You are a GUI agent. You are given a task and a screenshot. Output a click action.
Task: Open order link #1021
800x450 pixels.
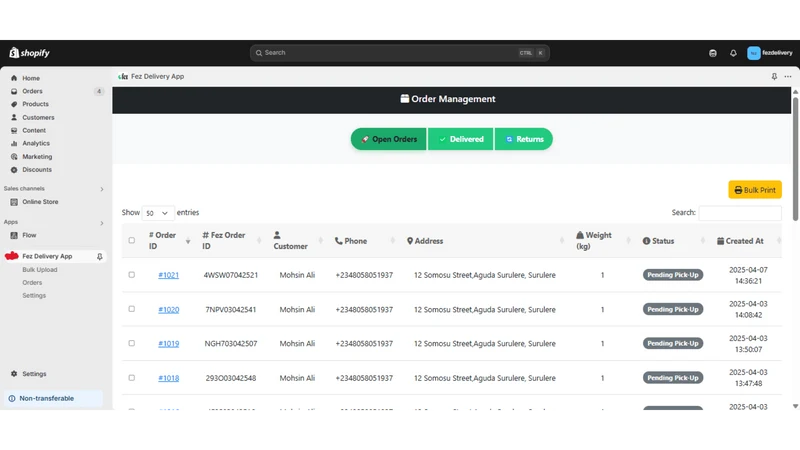click(168, 275)
